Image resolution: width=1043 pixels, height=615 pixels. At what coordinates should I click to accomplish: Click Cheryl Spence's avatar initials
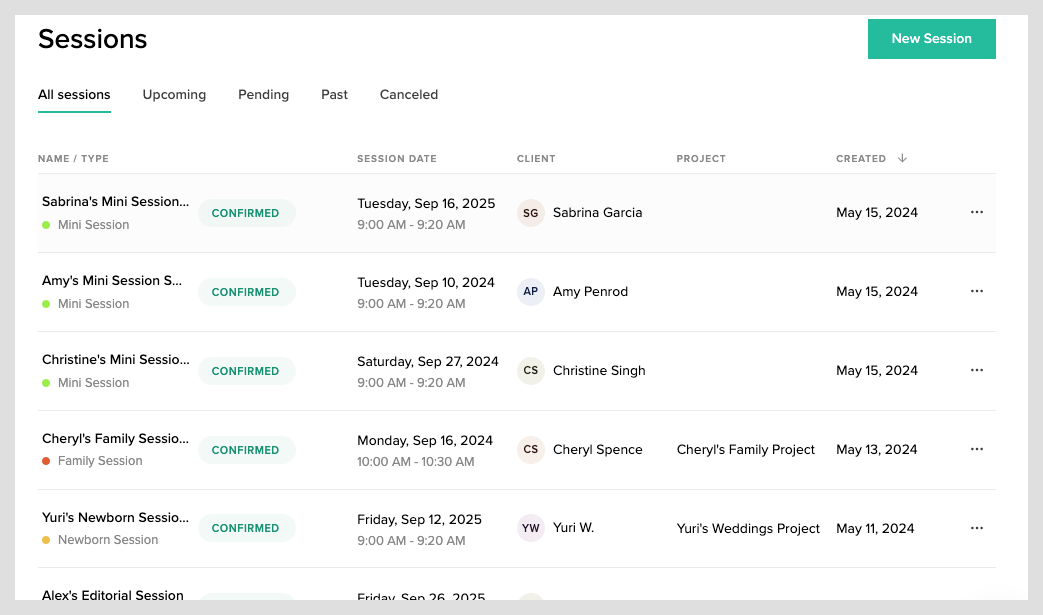click(x=530, y=449)
